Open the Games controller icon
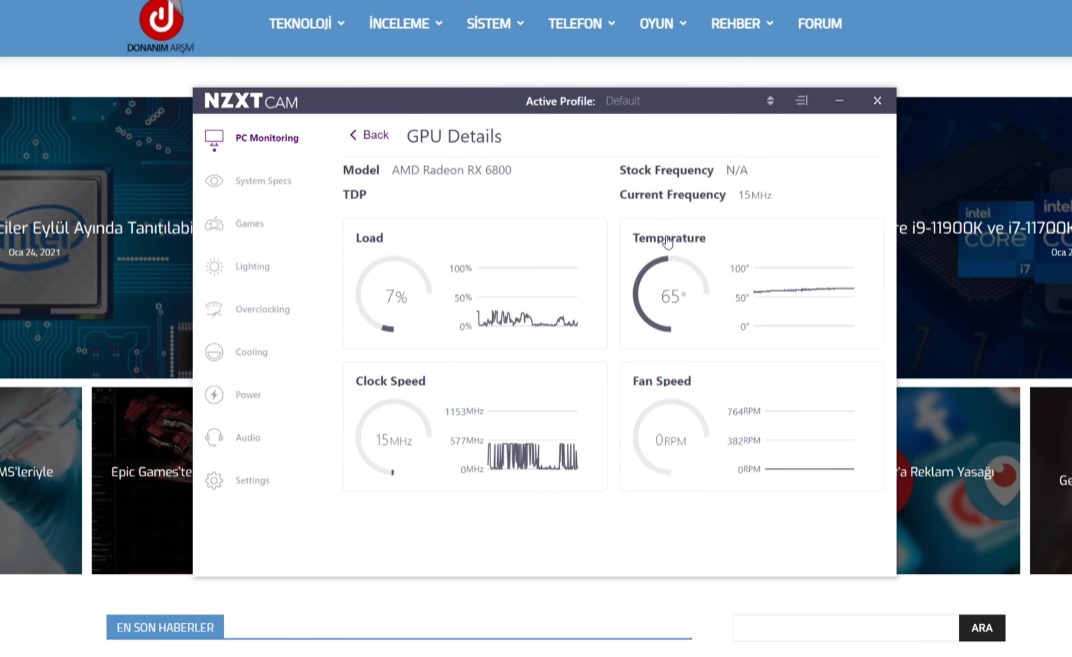The height and width of the screenshot is (657, 1072). (214, 224)
